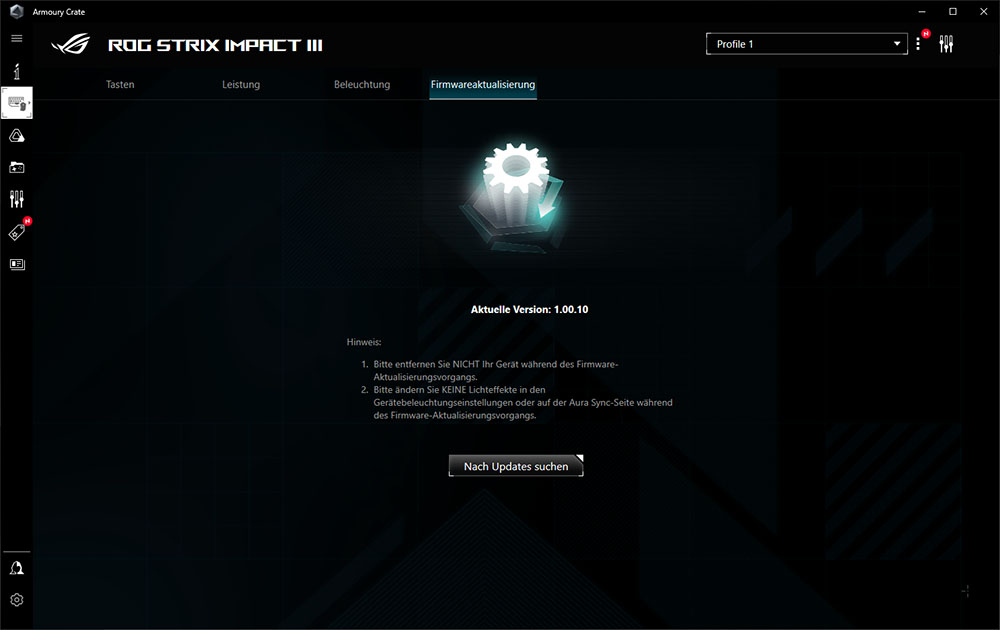Expand the Profile 1 dropdown
This screenshot has height=630, width=1000.
click(807, 44)
